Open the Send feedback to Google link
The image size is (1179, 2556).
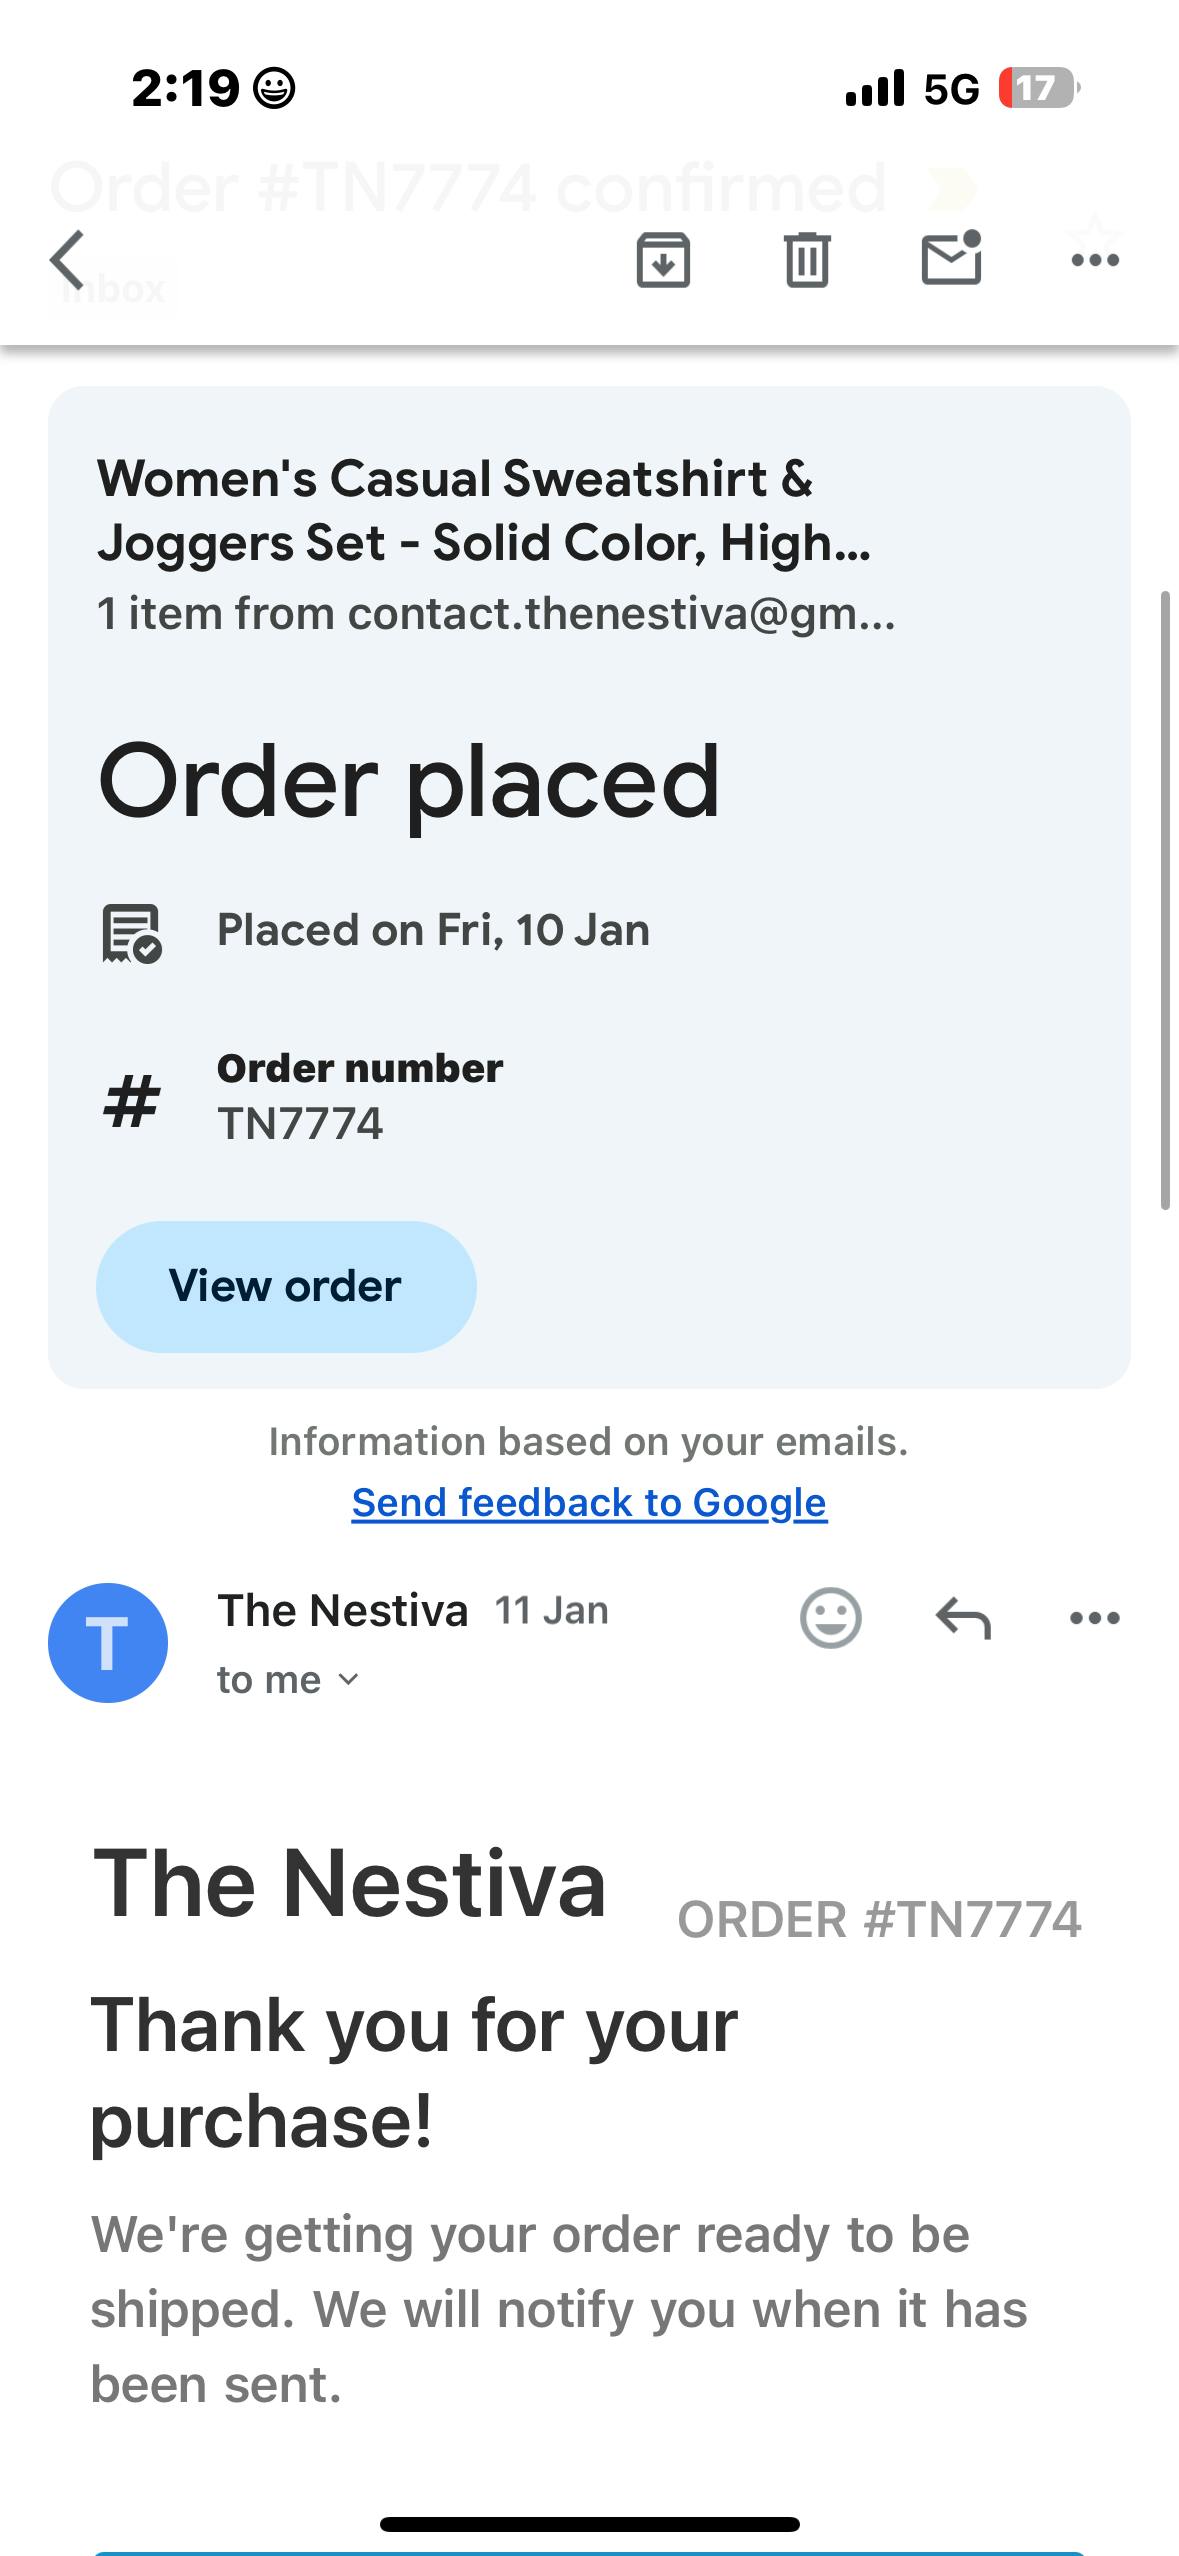pyautogui.click(x=589, y=1502)
